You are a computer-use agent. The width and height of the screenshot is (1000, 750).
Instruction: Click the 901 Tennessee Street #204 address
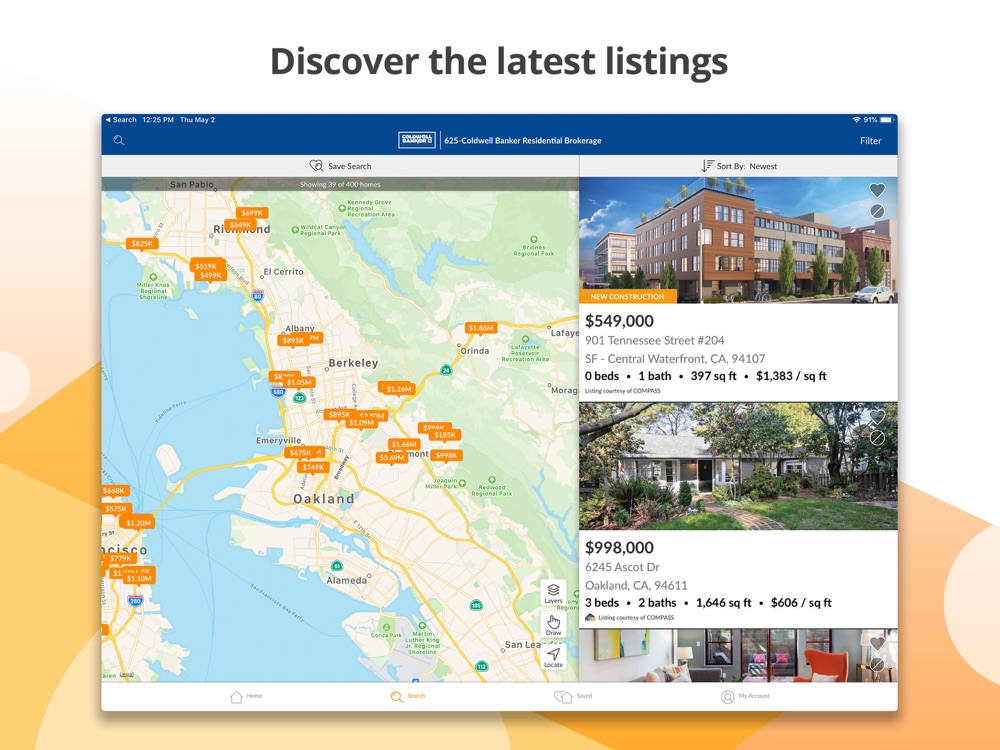coord(654,341)
